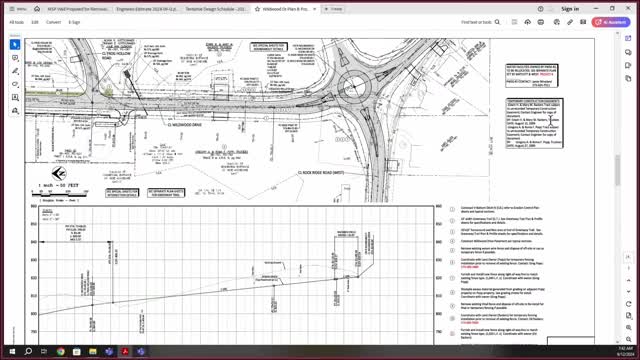
Task: Click the page number display box
Action: tap(628, 257)
